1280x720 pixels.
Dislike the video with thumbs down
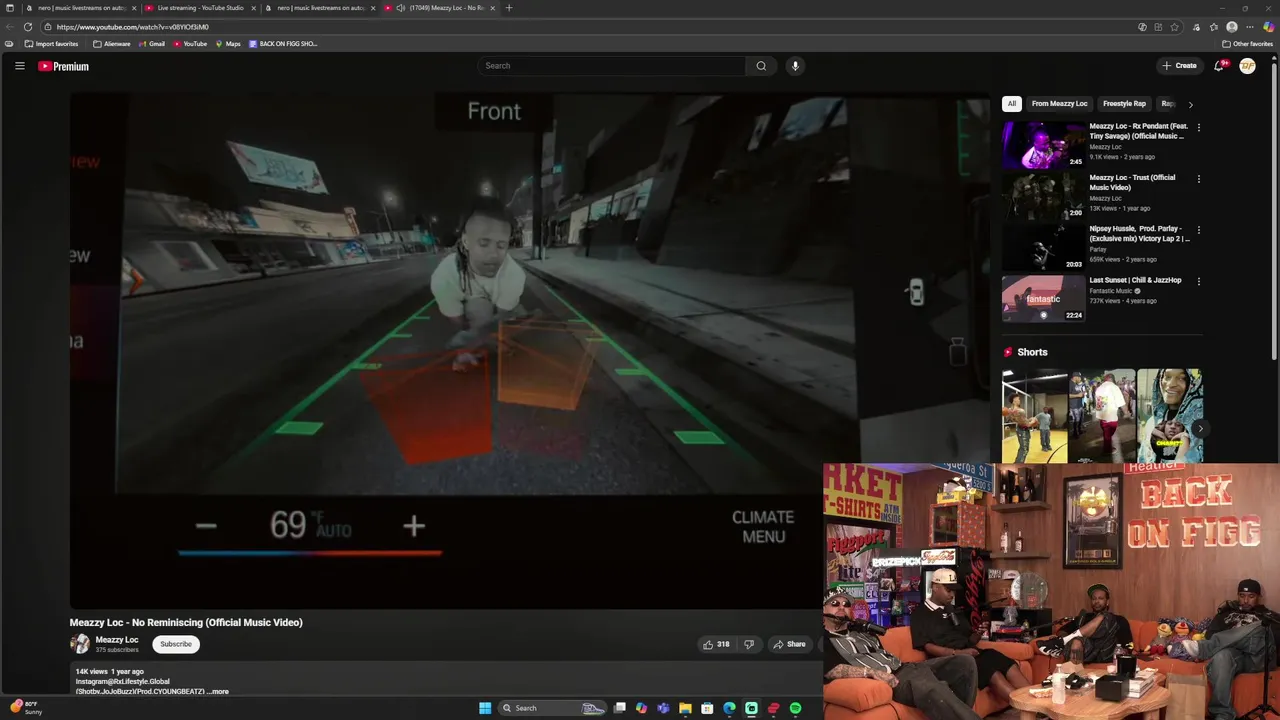[x=749, y=644]
